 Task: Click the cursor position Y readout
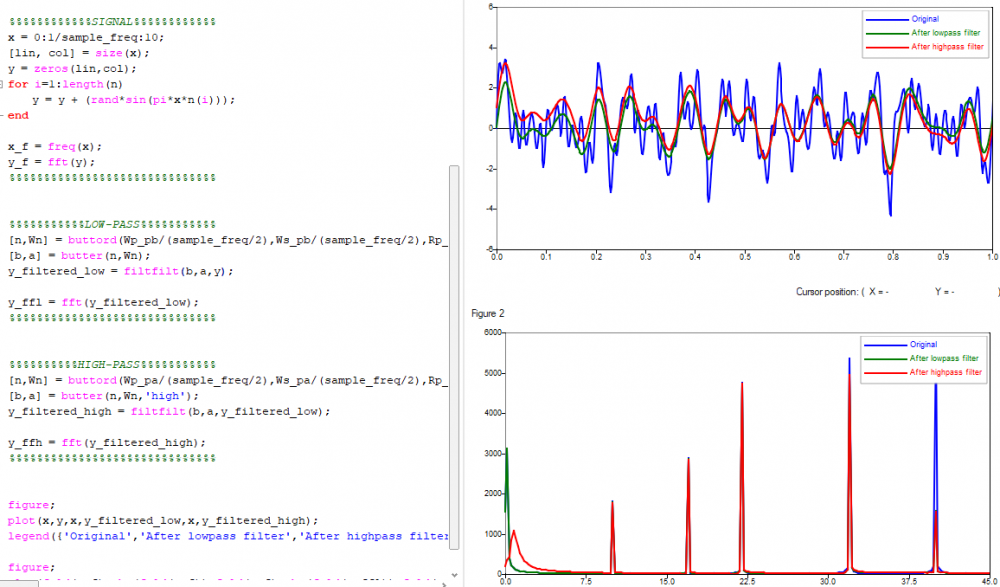point(945,292)
